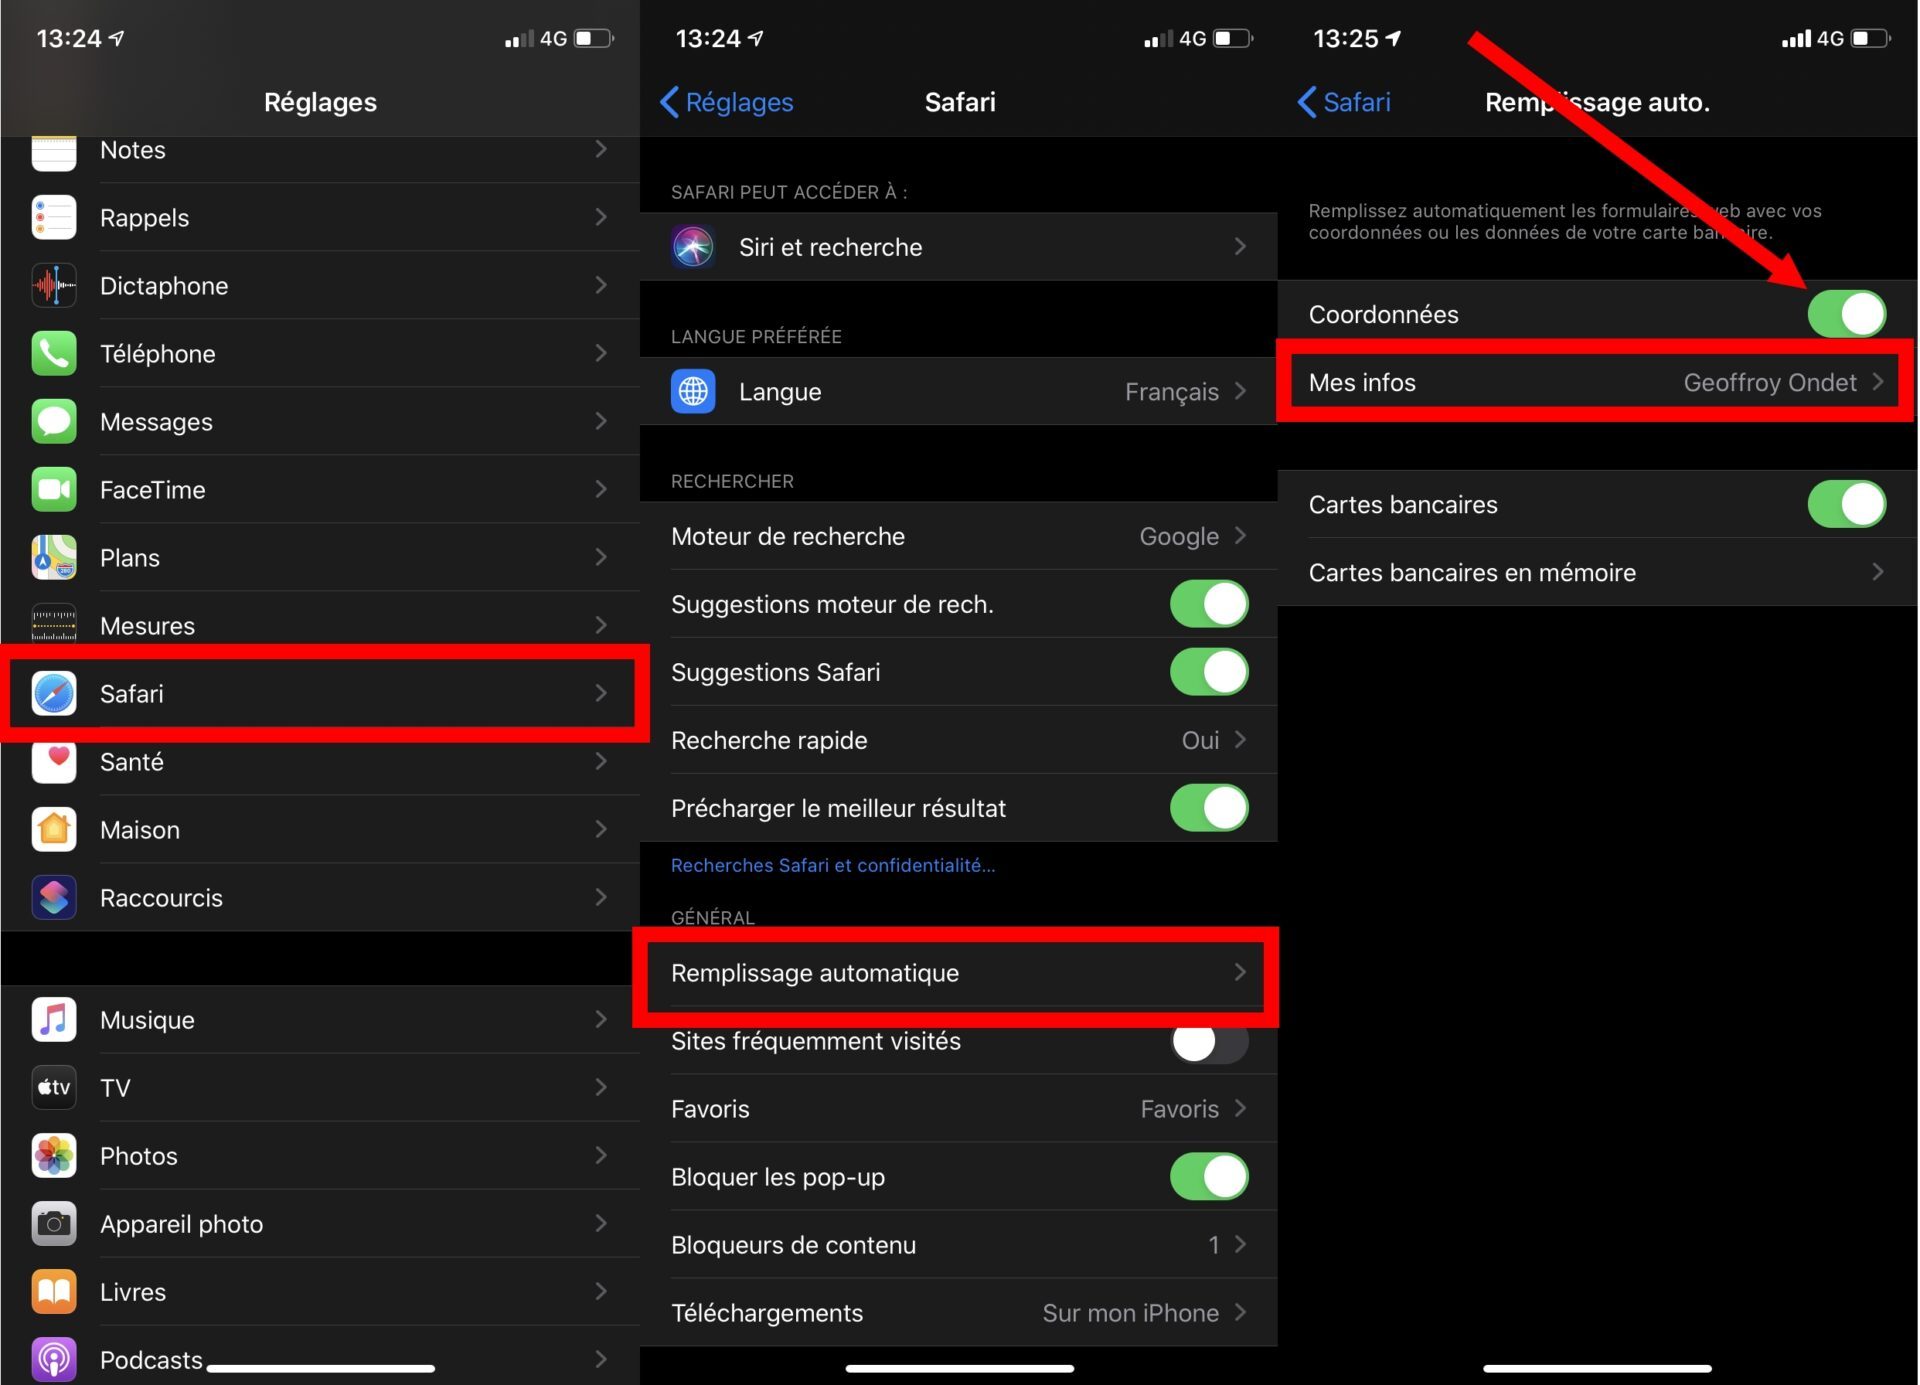Tap the Photos flower icon
This screenshot has width=1920, height=1385.
[54, 1156]
